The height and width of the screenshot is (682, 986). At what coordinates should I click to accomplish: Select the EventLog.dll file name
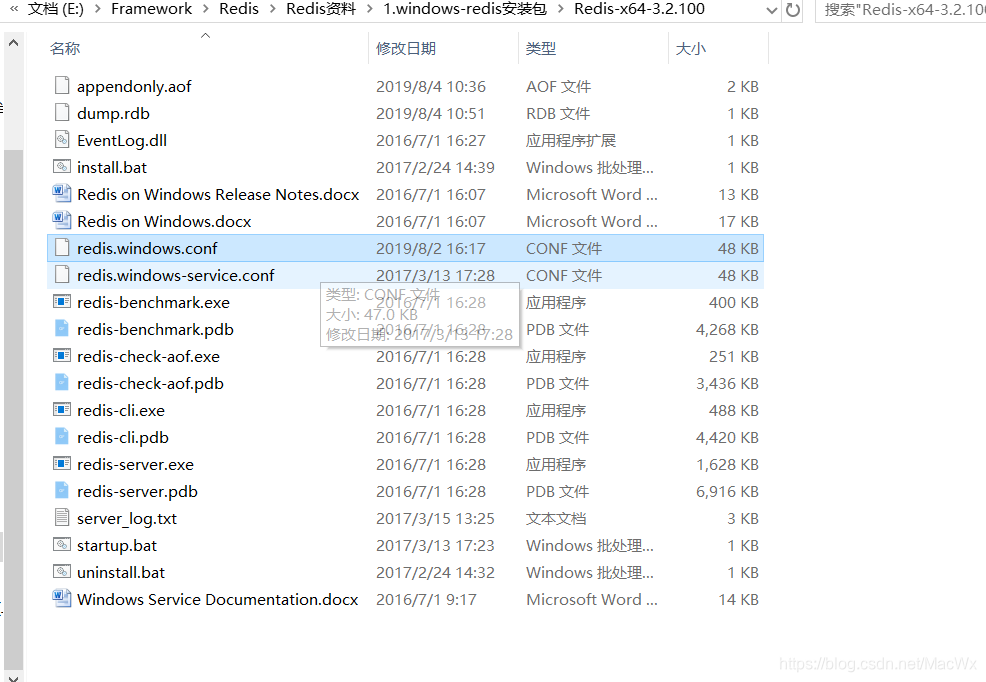coord(122,141)
